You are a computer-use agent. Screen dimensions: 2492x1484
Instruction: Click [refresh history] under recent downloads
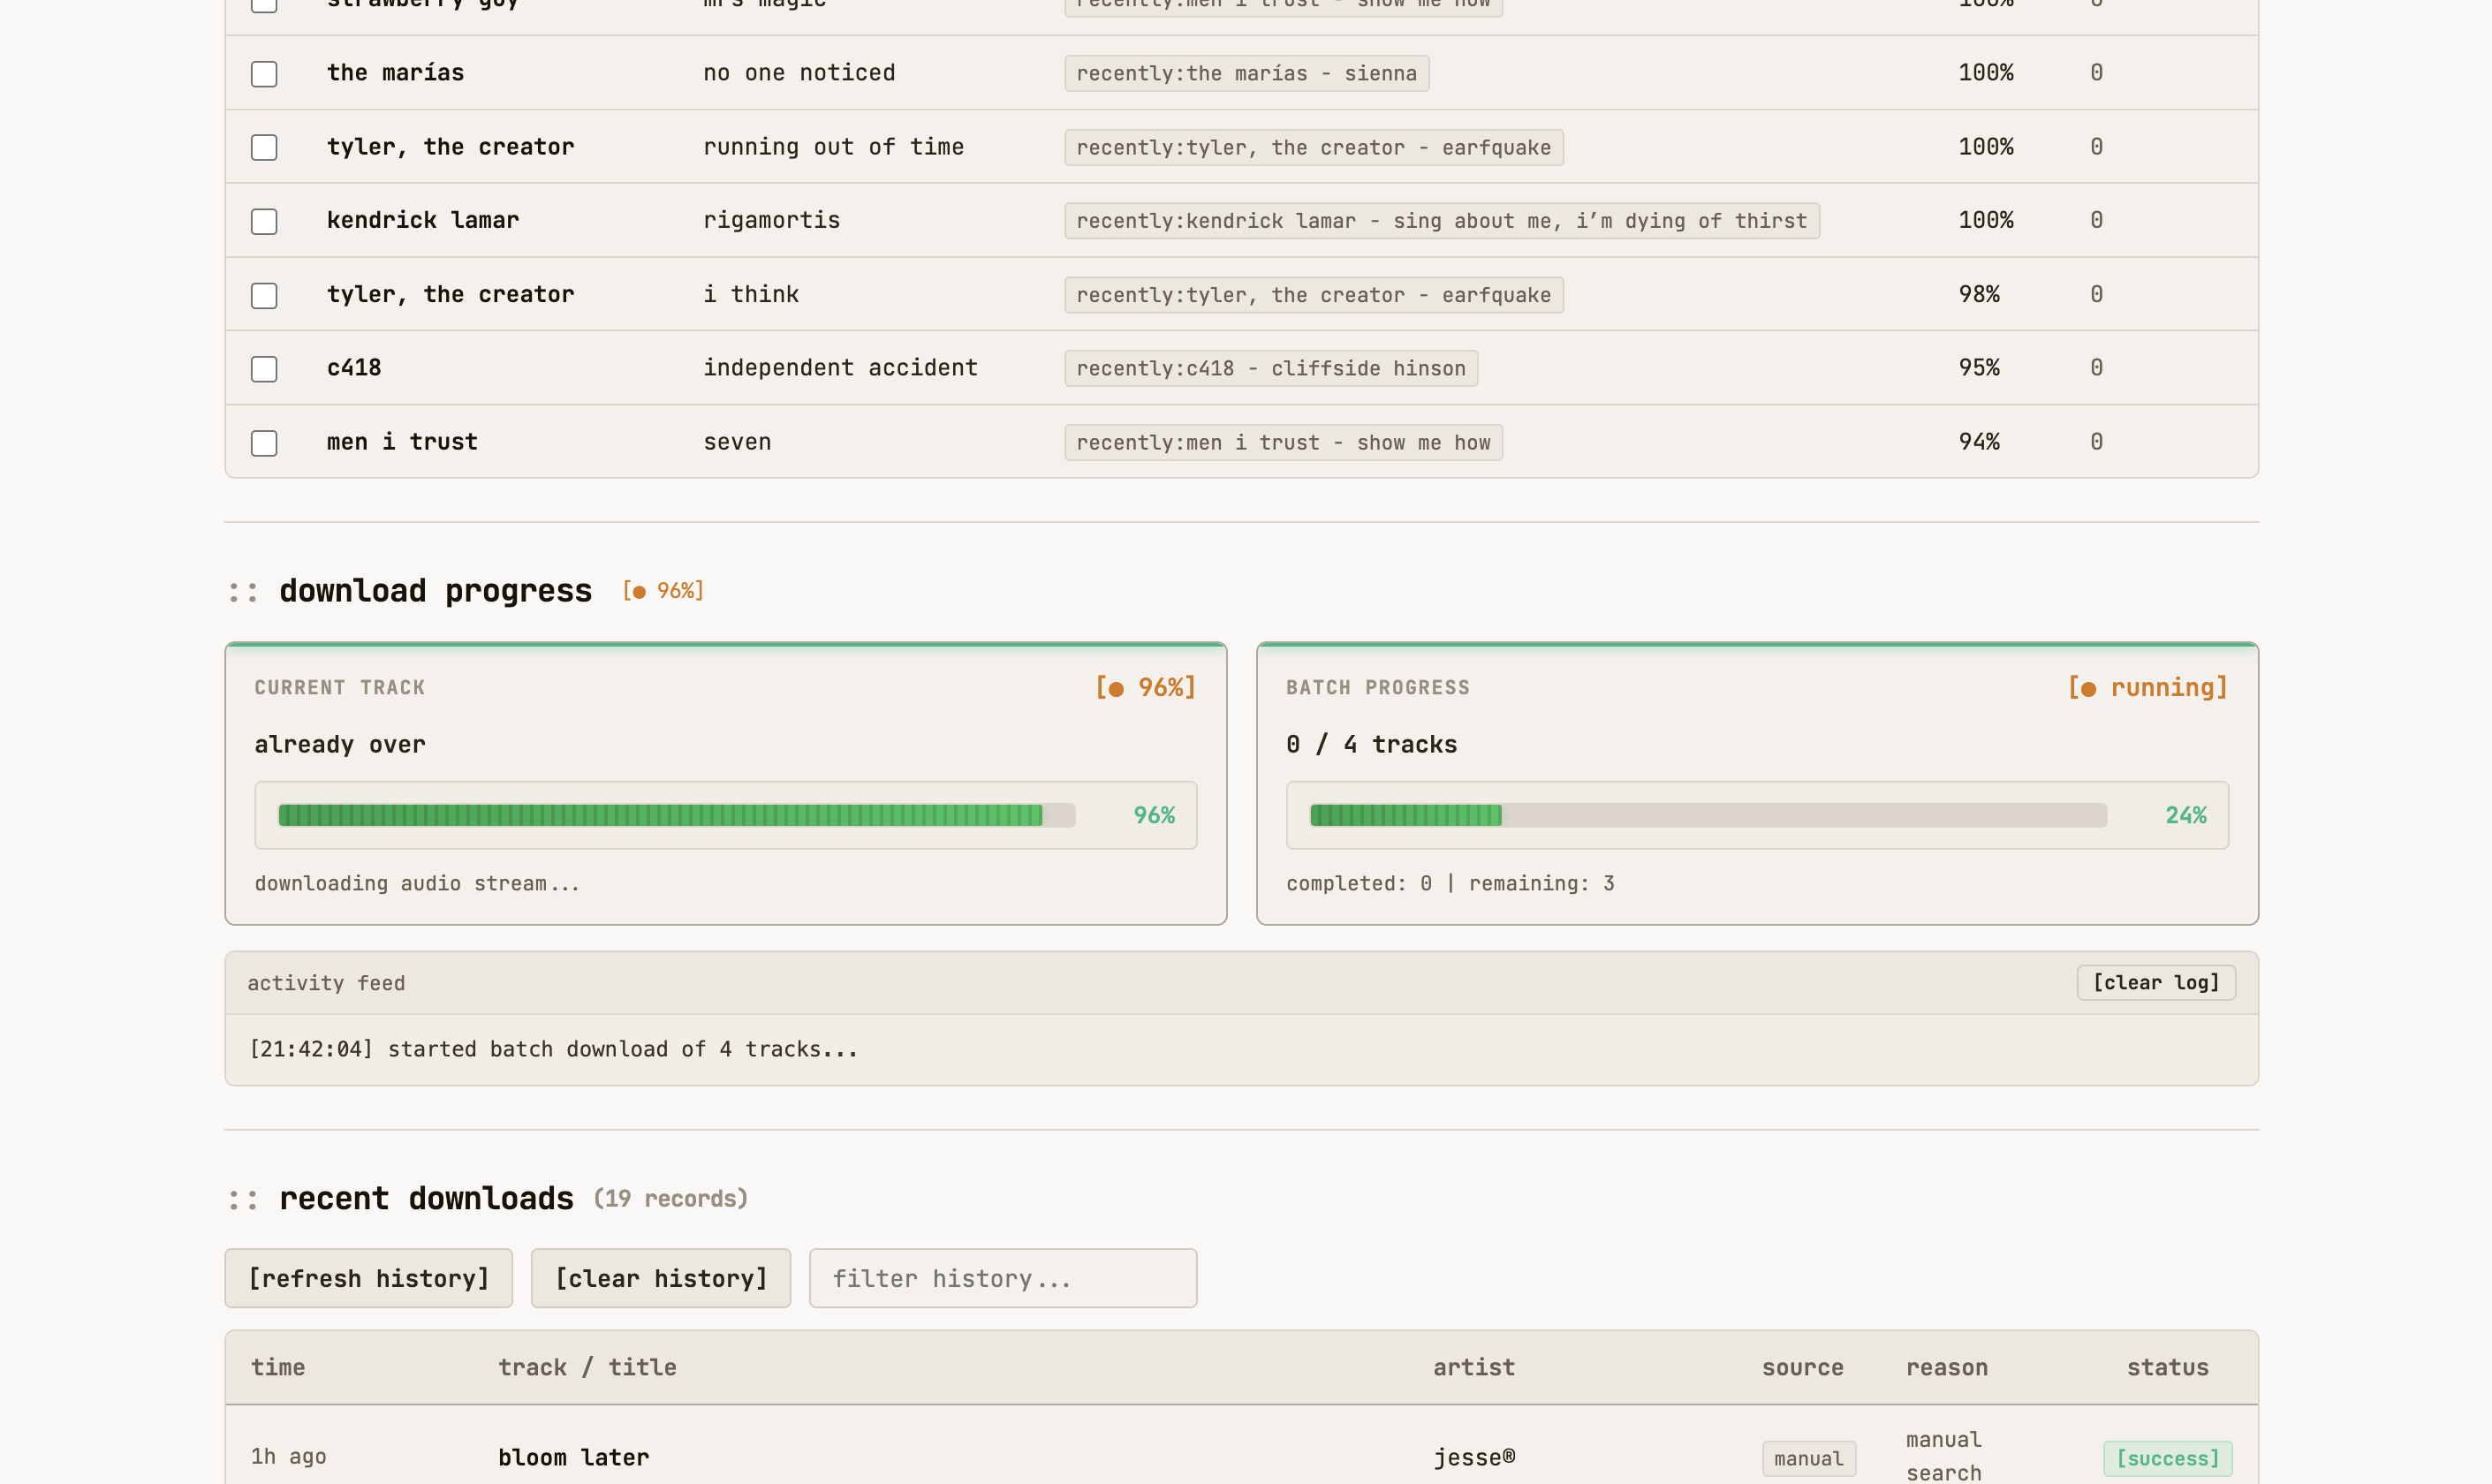coord(369,1278)
